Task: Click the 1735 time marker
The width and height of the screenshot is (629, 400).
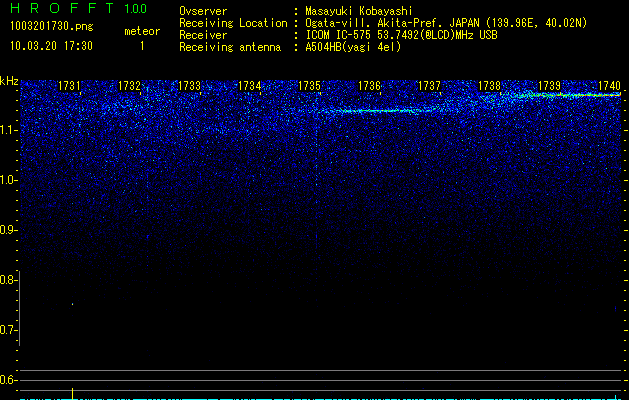Action: pyautogui.click(x=309, y=86)
